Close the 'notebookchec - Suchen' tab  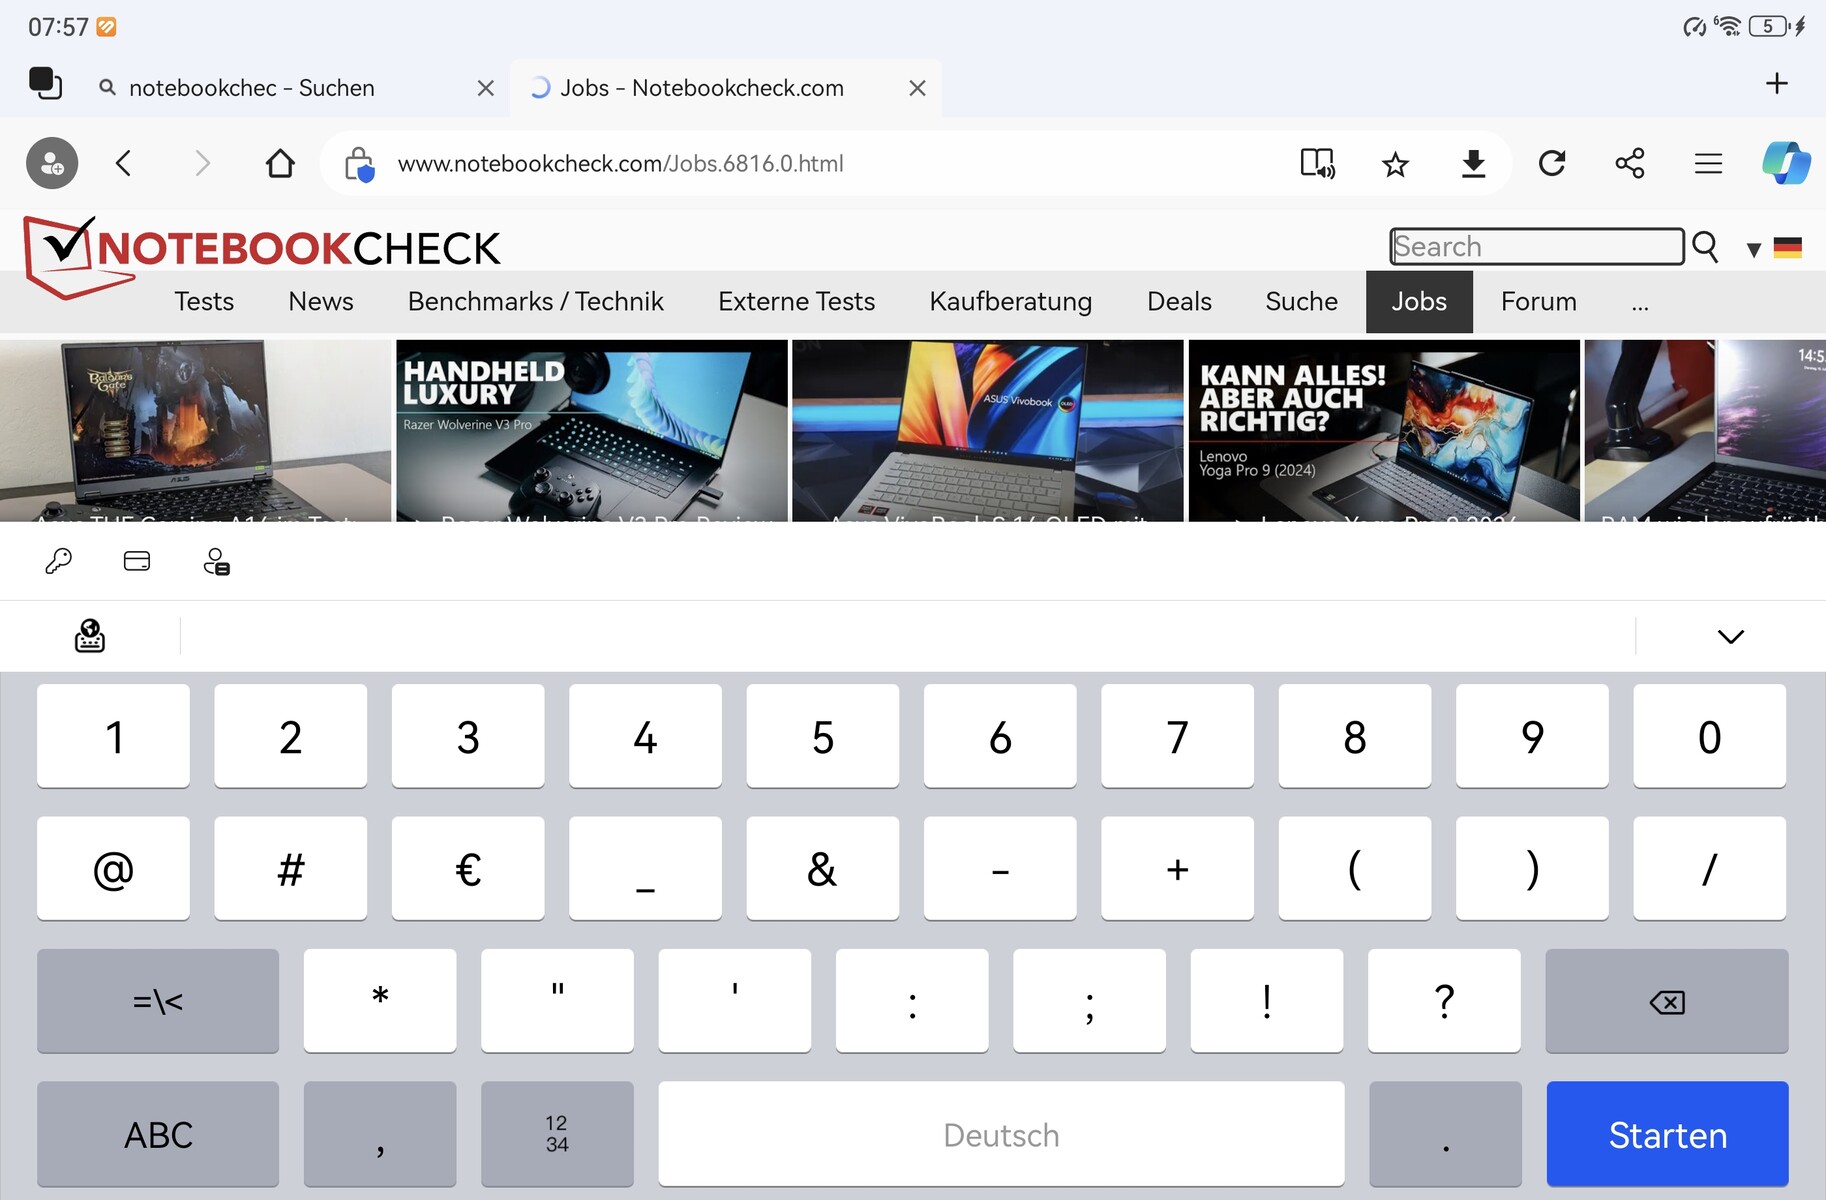click(x=486, y=88)
